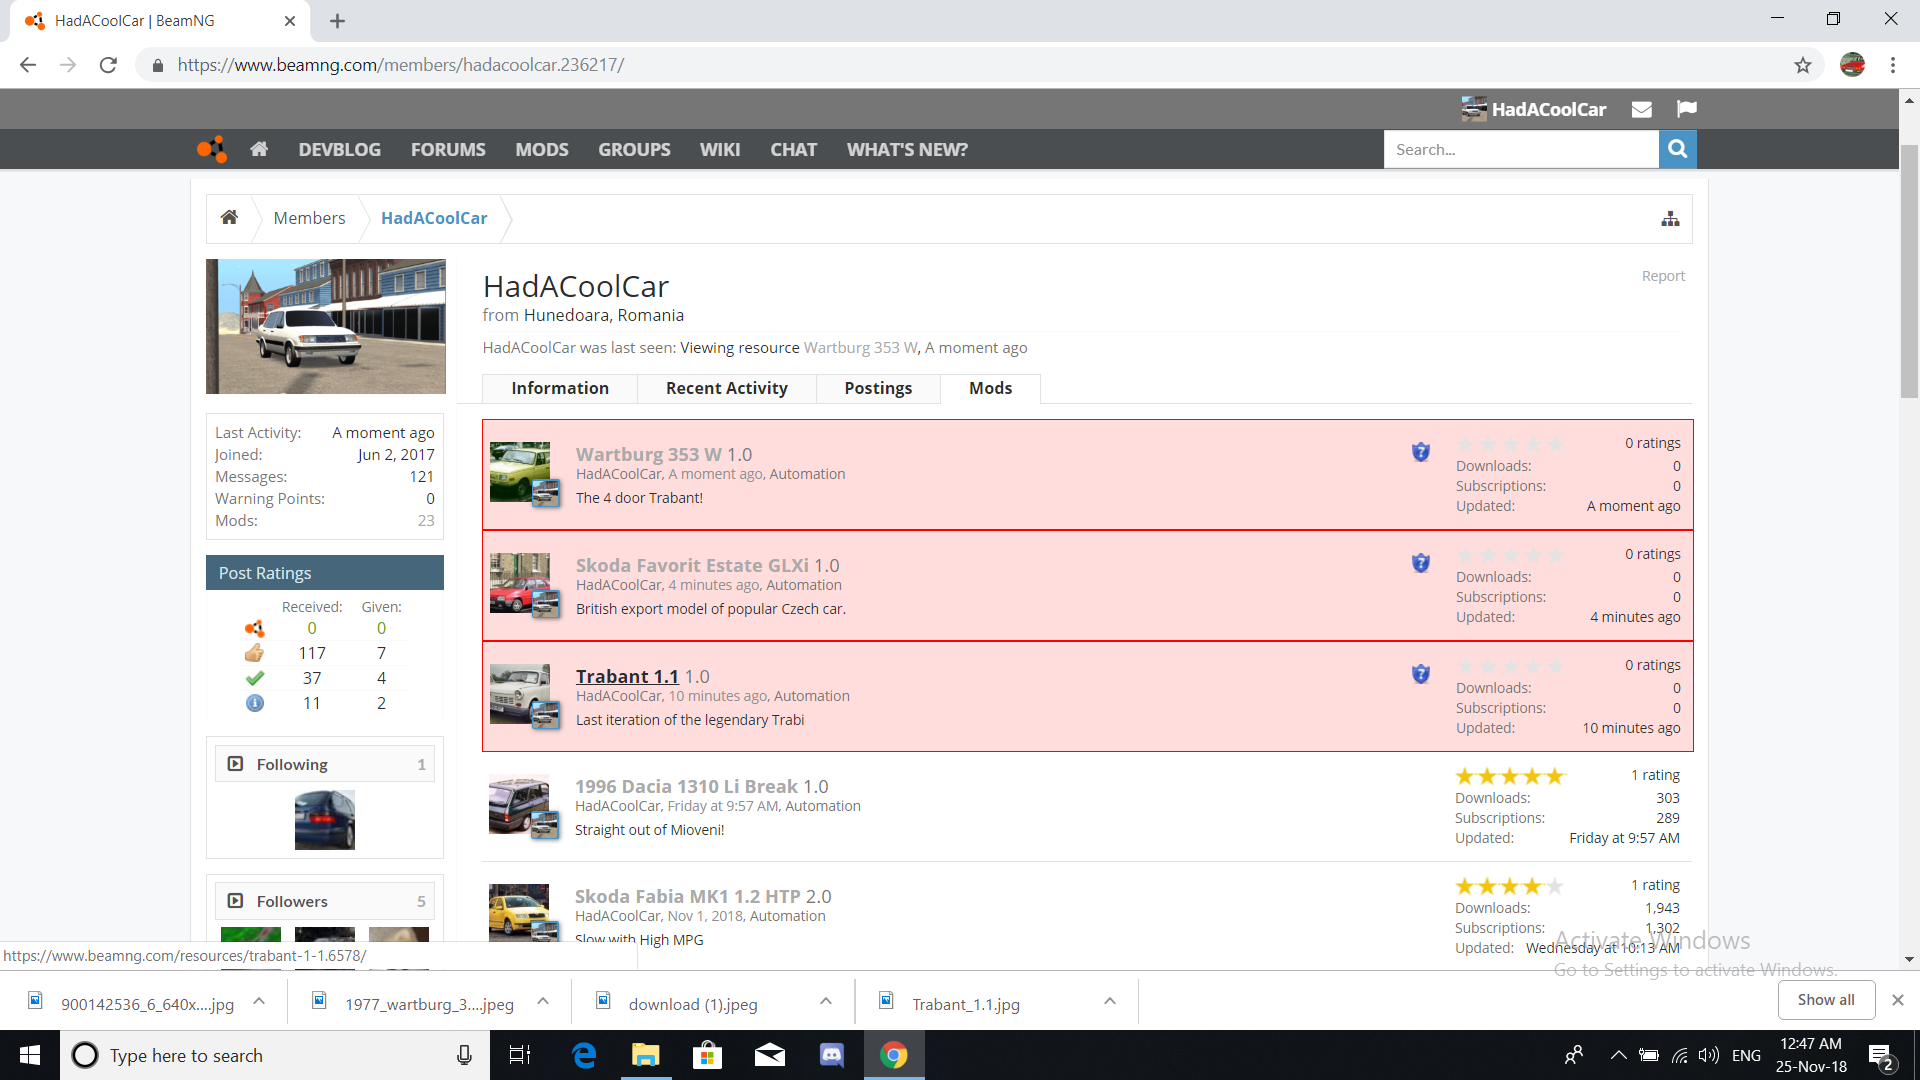Open MODS in navigation menu

pyautogui.click(x=542, y=149)
